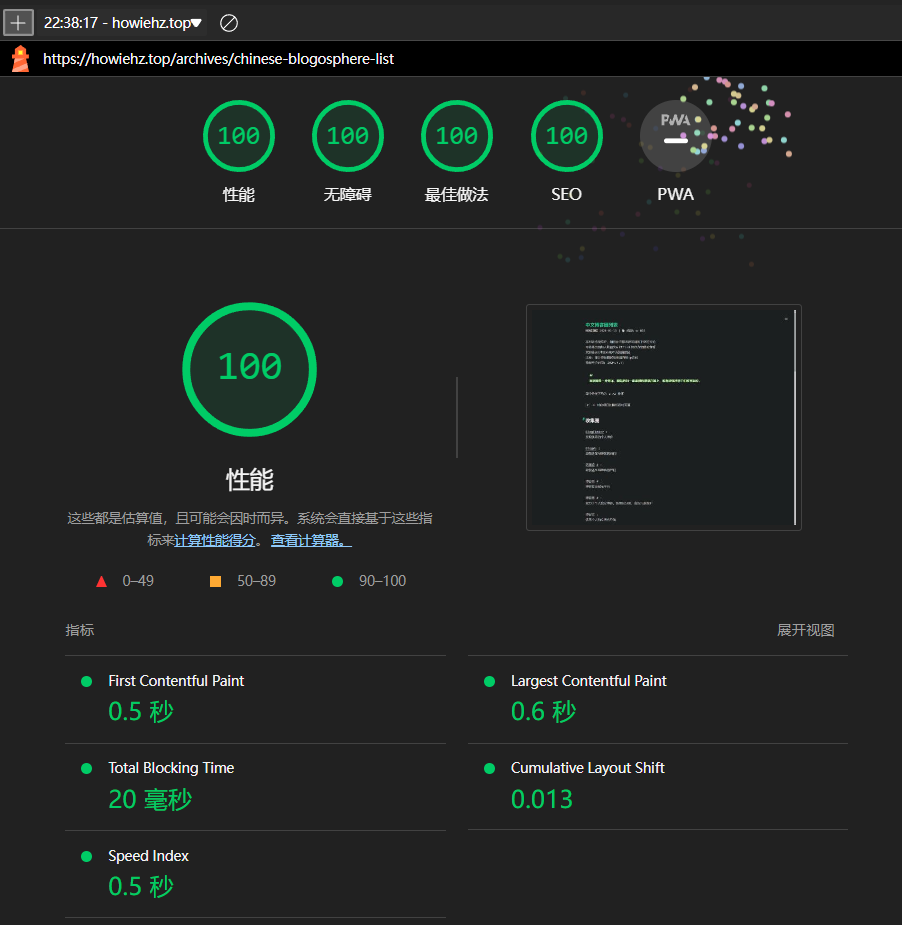902x925 pixels.
Task: Open the 计算性能得分 link
Action: pyautogui.click(x=215, y=541)
